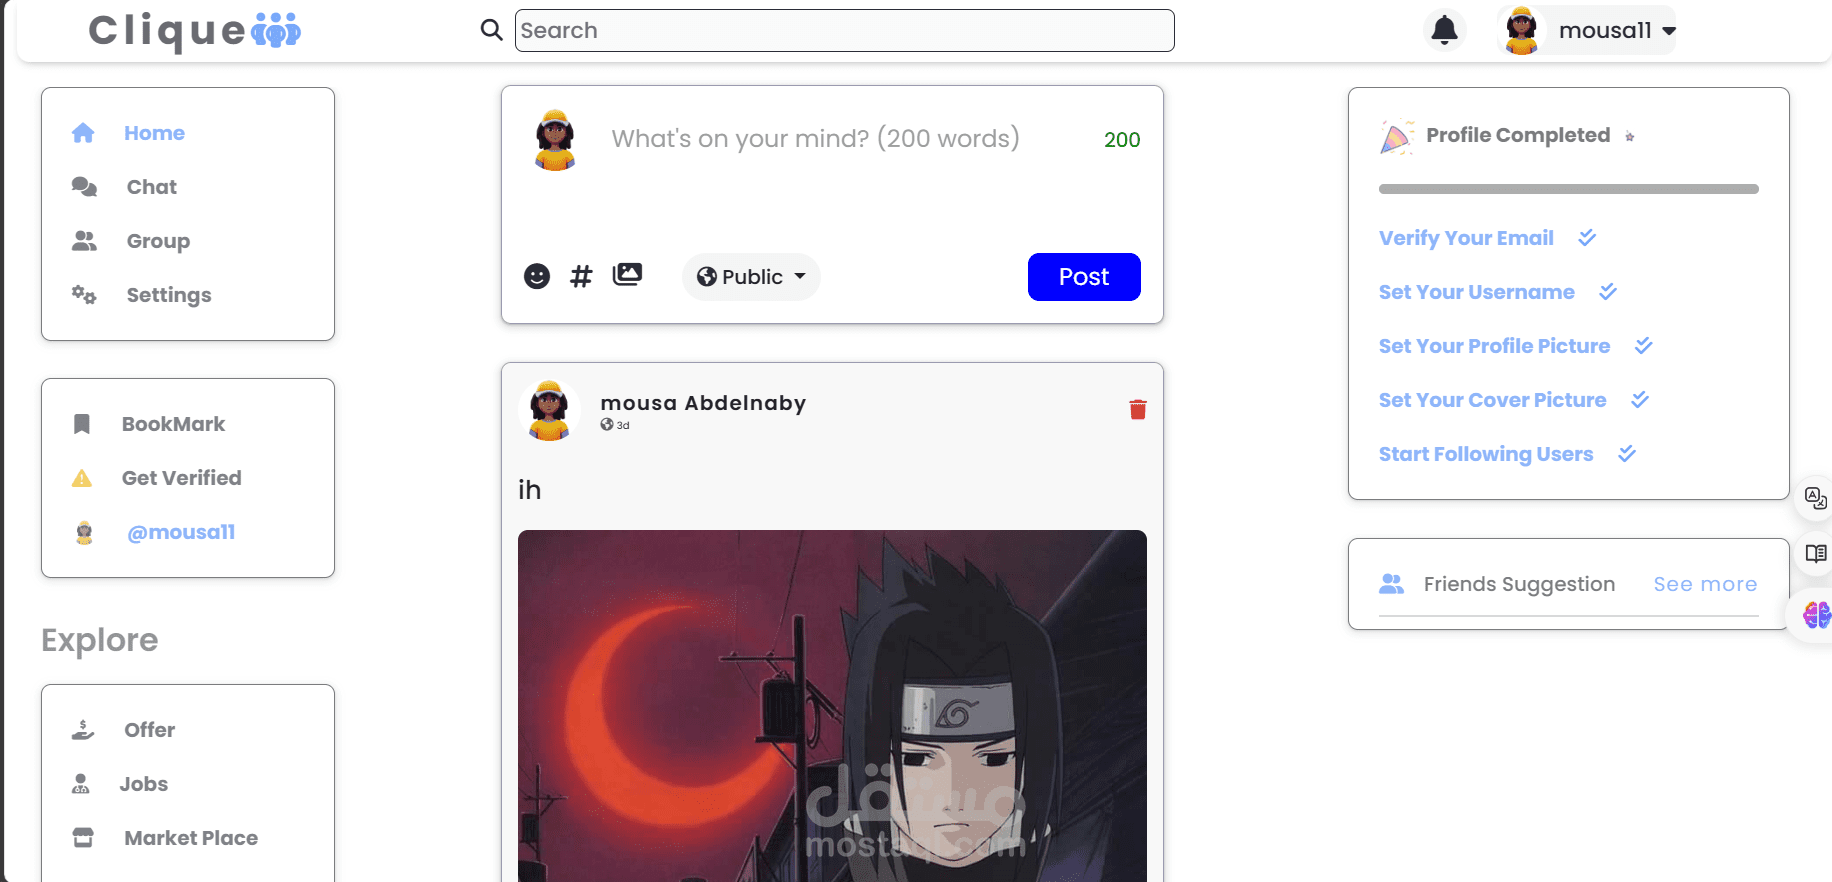The image size is (1832, 882).
Task: Open the notifications bell
Action: (x=1444, y=30)
